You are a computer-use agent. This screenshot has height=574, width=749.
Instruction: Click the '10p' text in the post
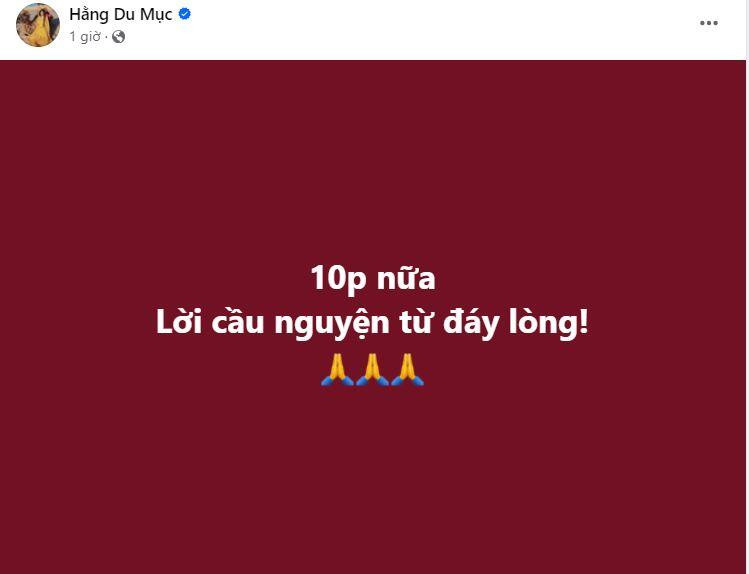pos(338,278)
